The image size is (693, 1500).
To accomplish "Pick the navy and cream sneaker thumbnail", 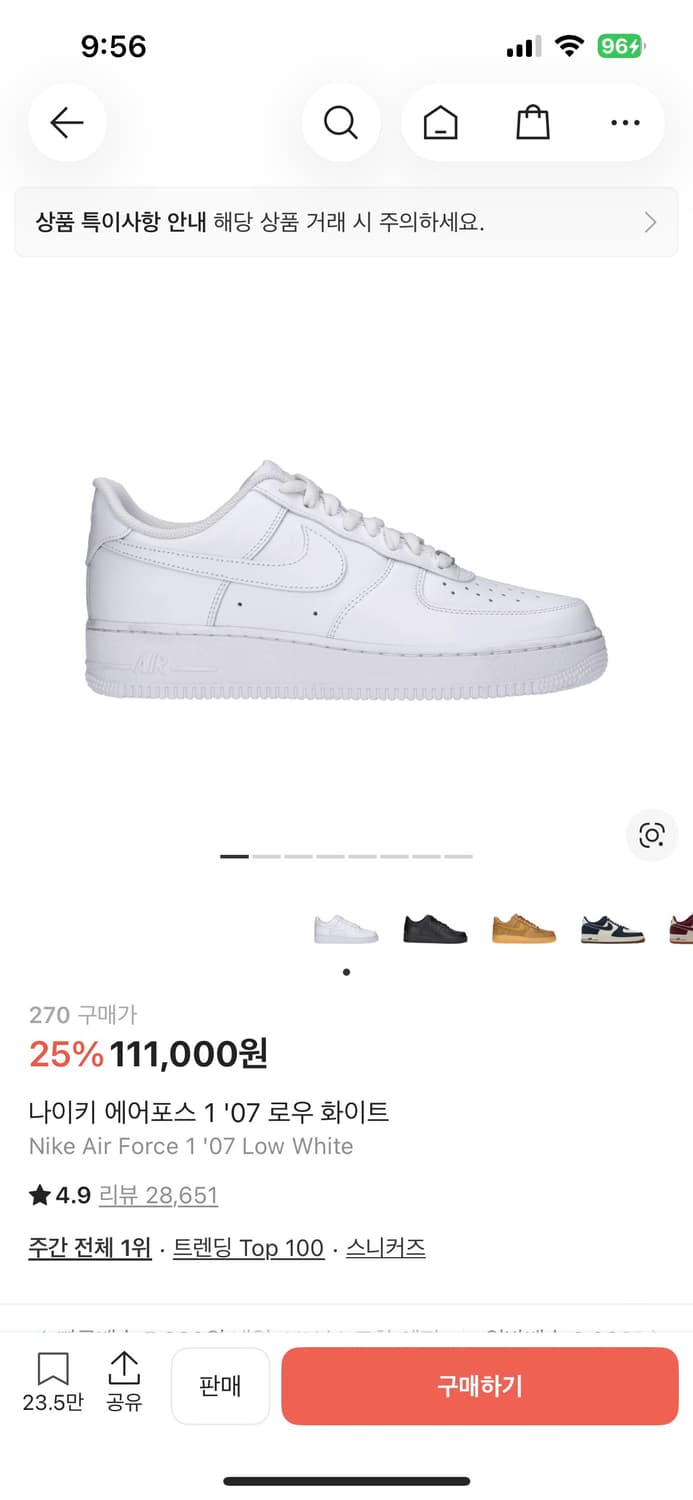I will pyautogui.click(x=613, y=929).
